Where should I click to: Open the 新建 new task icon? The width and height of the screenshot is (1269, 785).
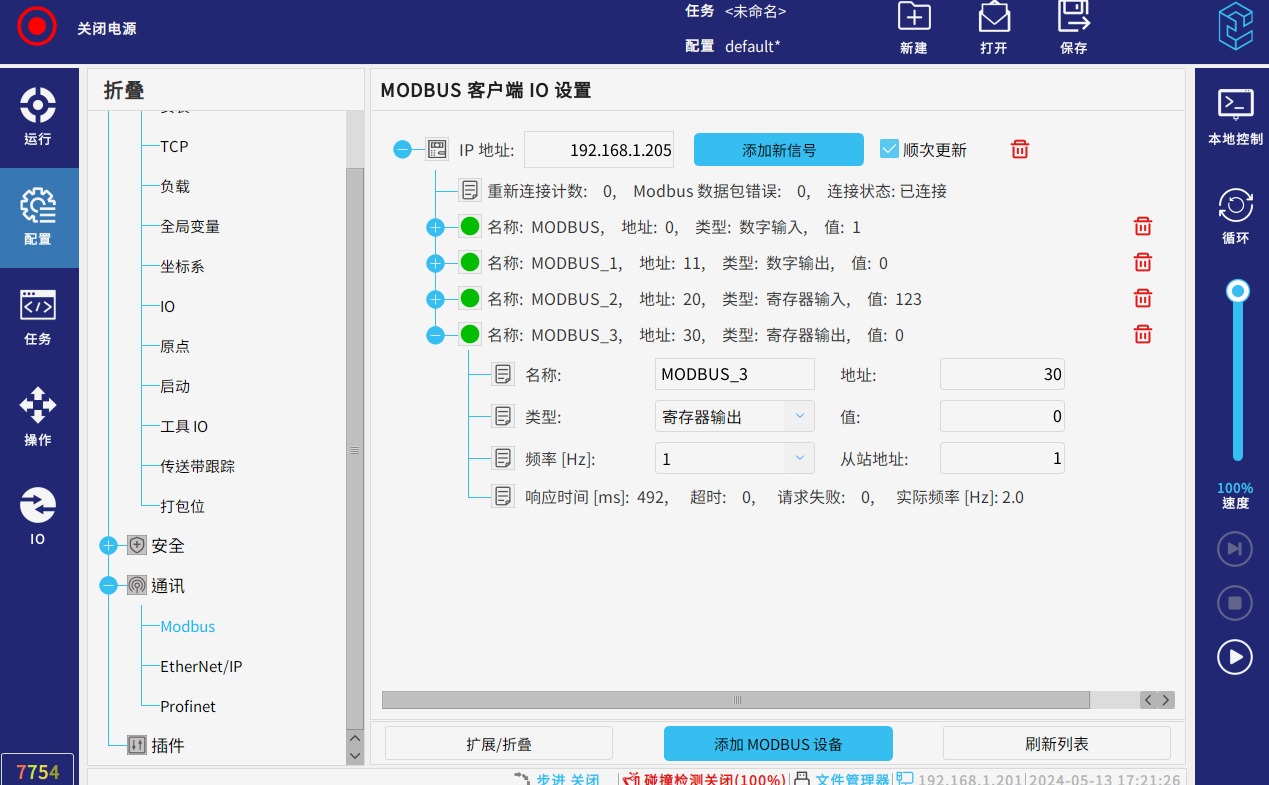[x=913, y=18]
